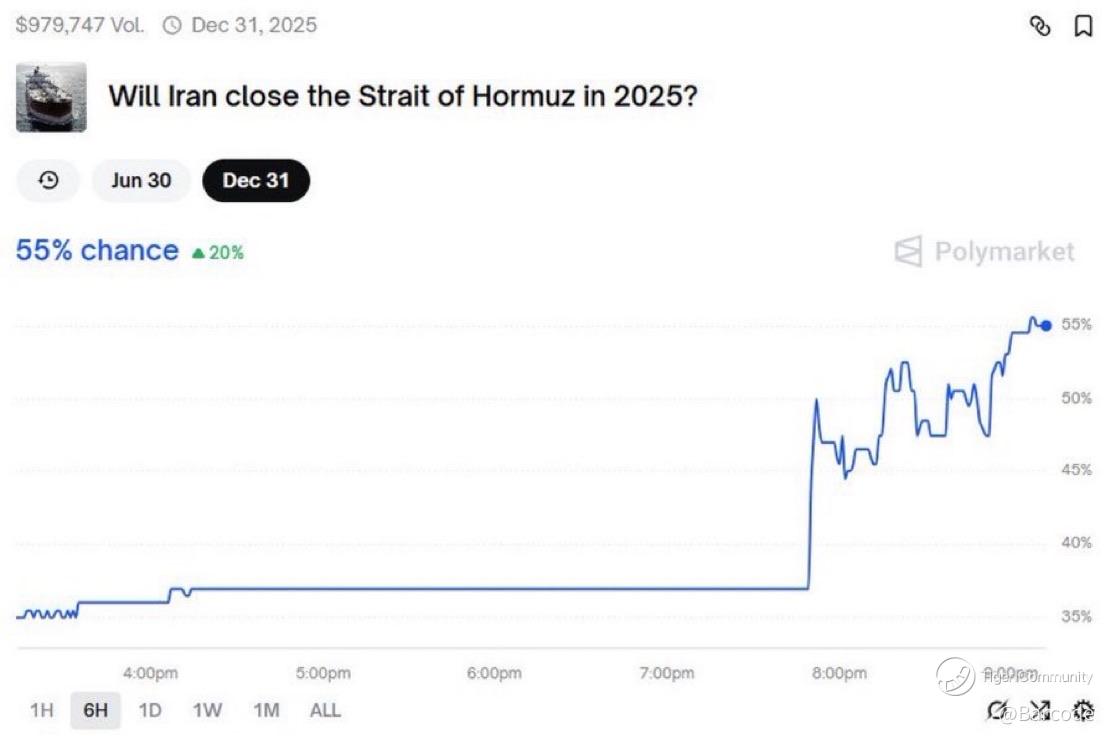Switch the chart to the 1D range
The height and width of the screenshot is (739, 1116).
[150, 711]
